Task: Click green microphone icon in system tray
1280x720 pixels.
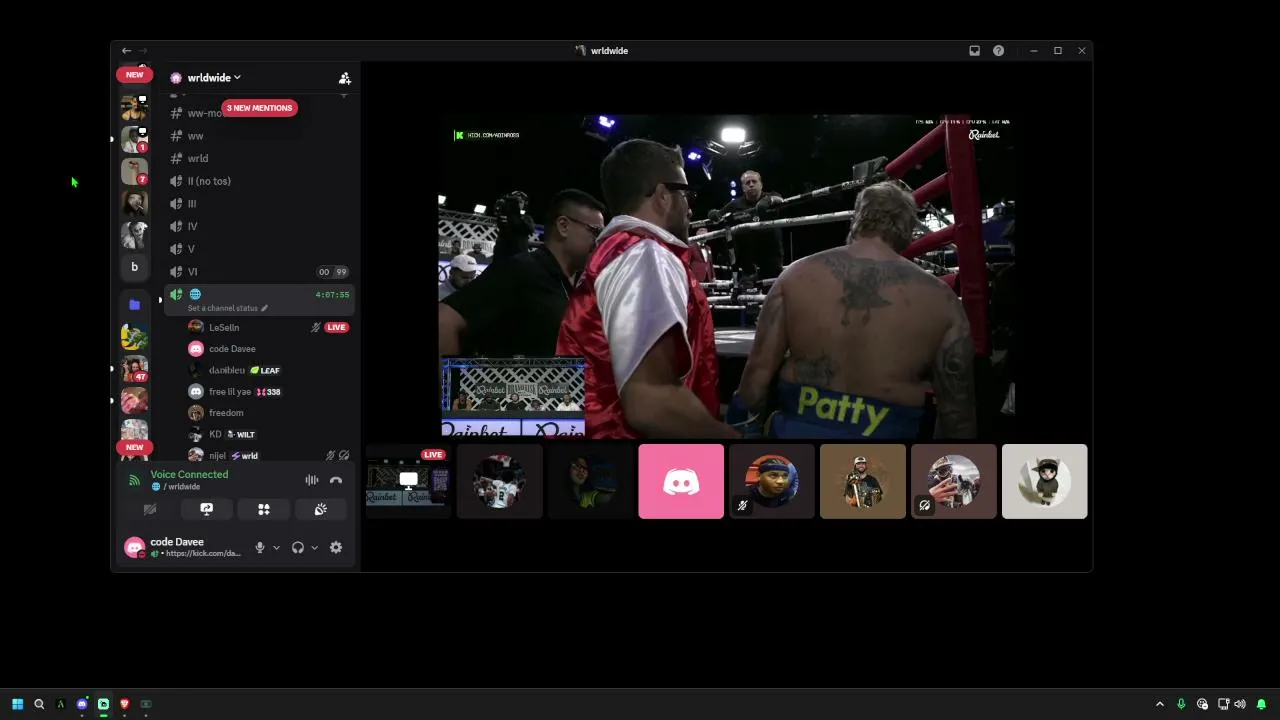Action: tap(1181, 704)
